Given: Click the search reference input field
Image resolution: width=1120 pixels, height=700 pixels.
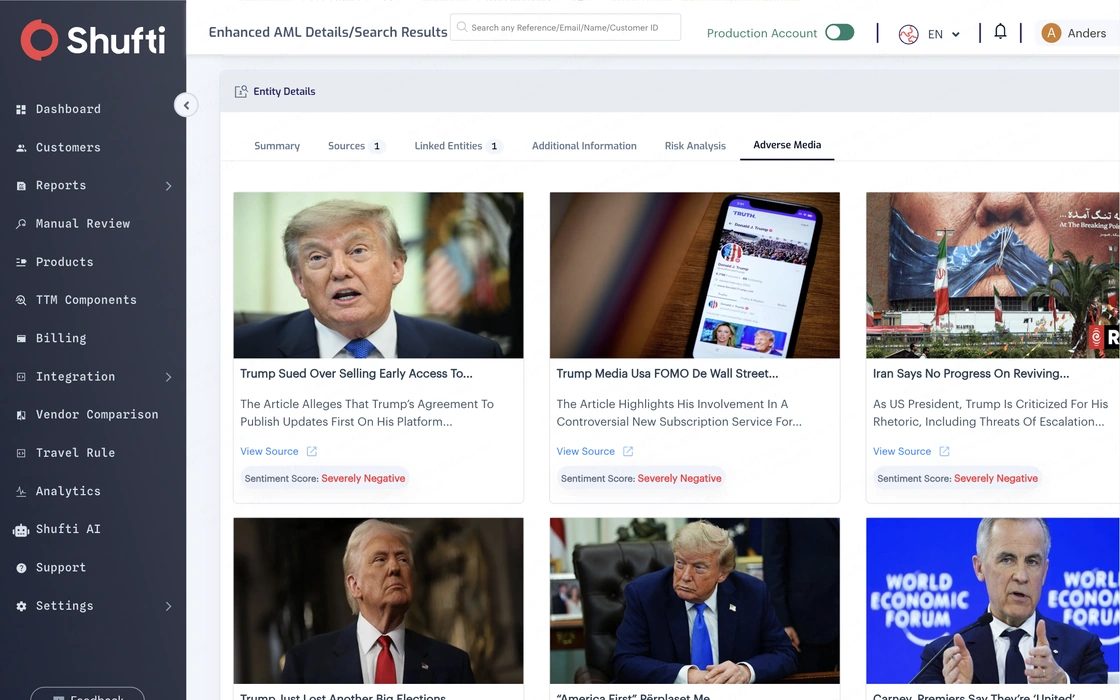Looking at the screenshot, I should click(x=565, y=27).
